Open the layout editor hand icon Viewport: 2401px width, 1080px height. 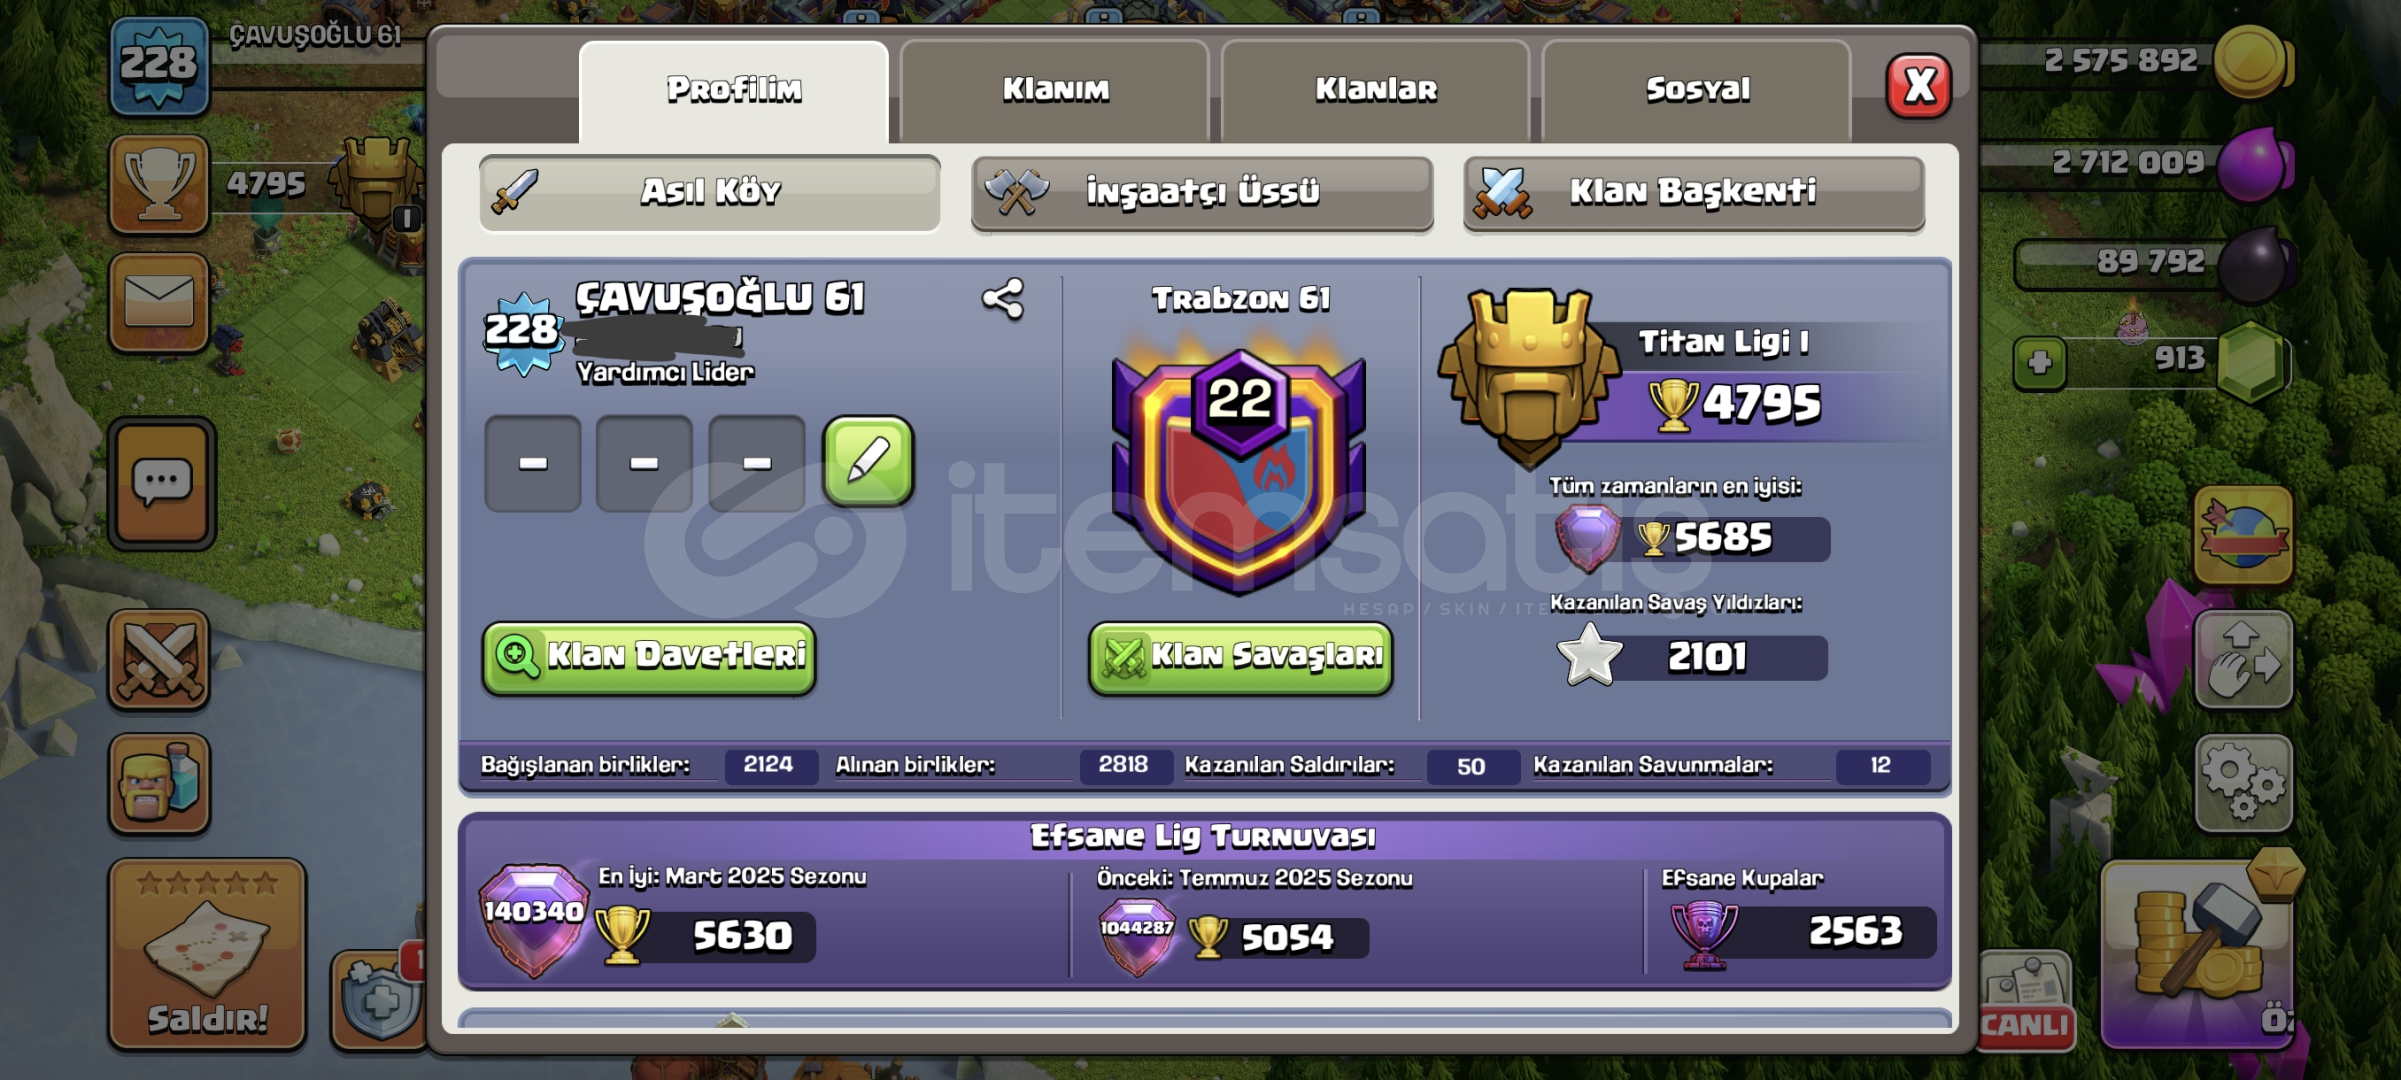point(2243,660)
